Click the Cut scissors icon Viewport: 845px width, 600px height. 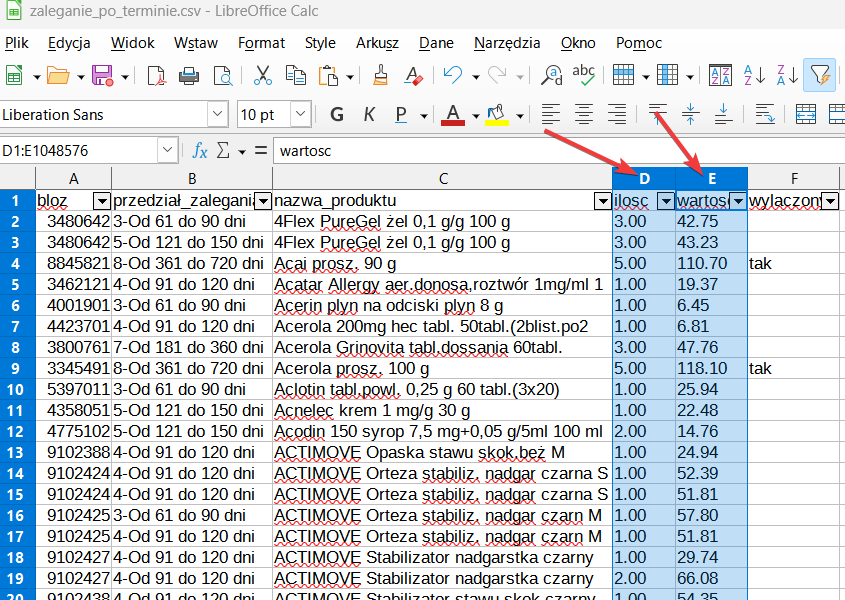point(263,75)
